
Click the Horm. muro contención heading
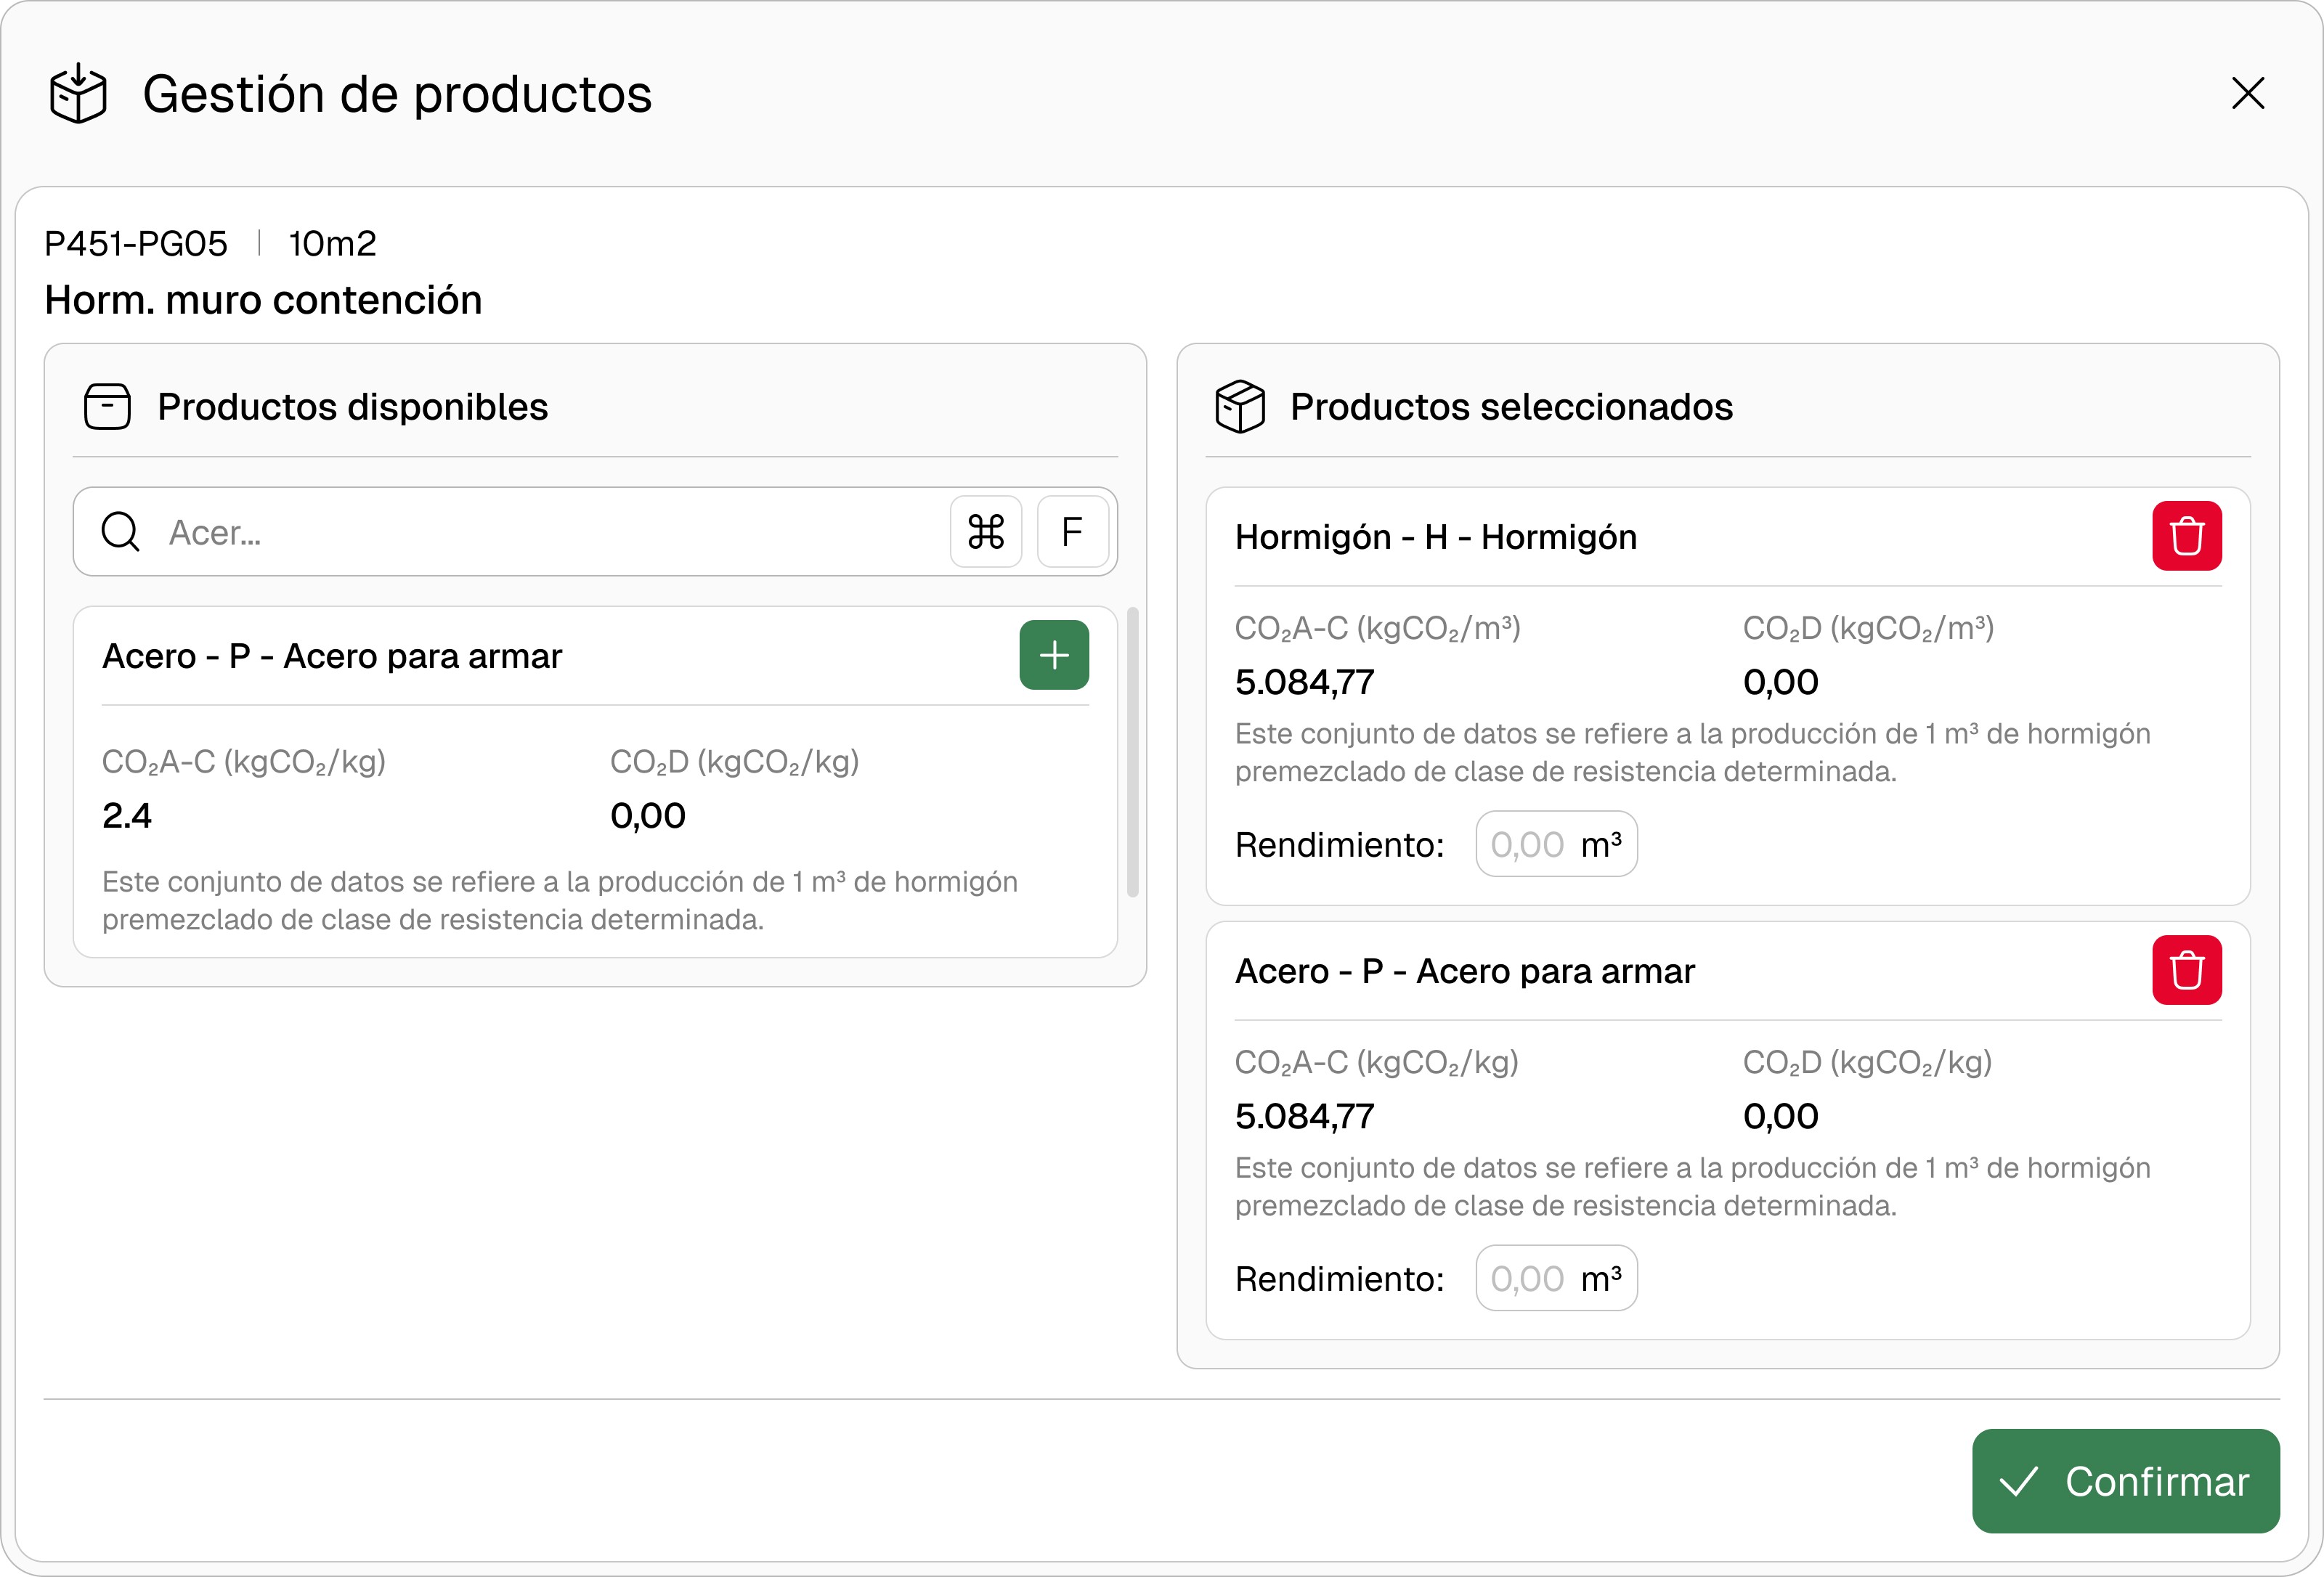[264, 300]
